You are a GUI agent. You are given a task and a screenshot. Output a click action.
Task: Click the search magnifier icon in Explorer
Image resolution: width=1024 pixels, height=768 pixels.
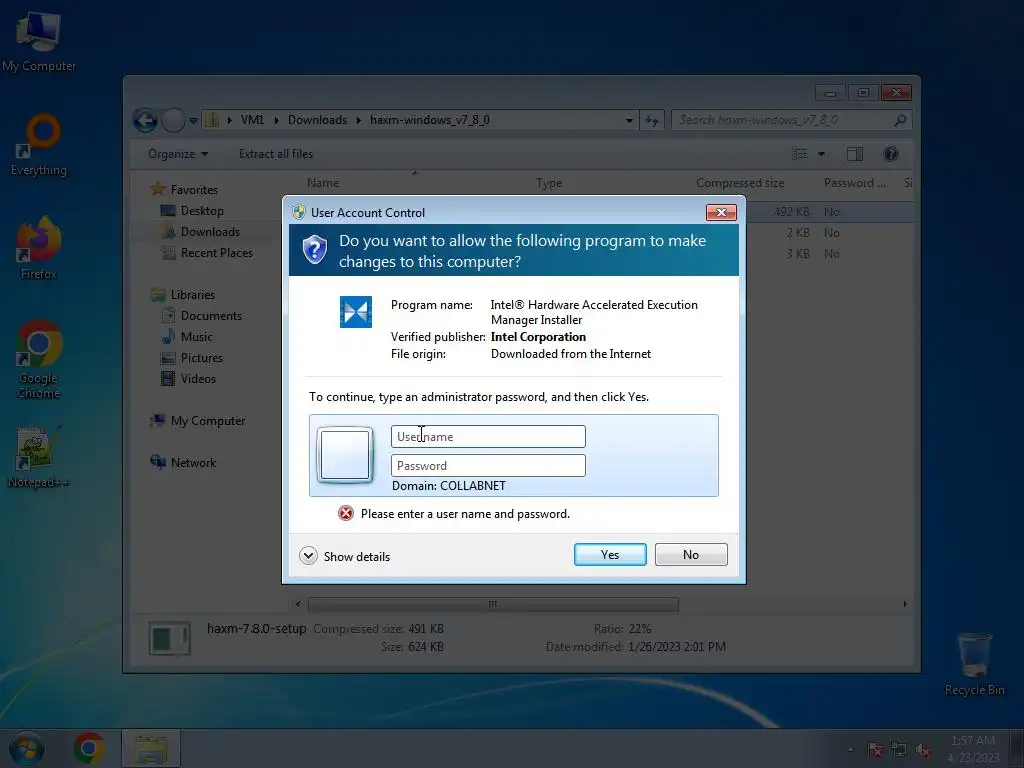coord(900,120)
